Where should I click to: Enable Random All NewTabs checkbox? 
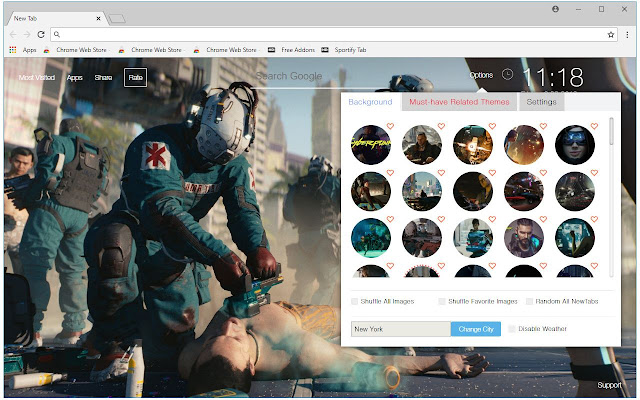pyautogui.click(x=529, y=302)
